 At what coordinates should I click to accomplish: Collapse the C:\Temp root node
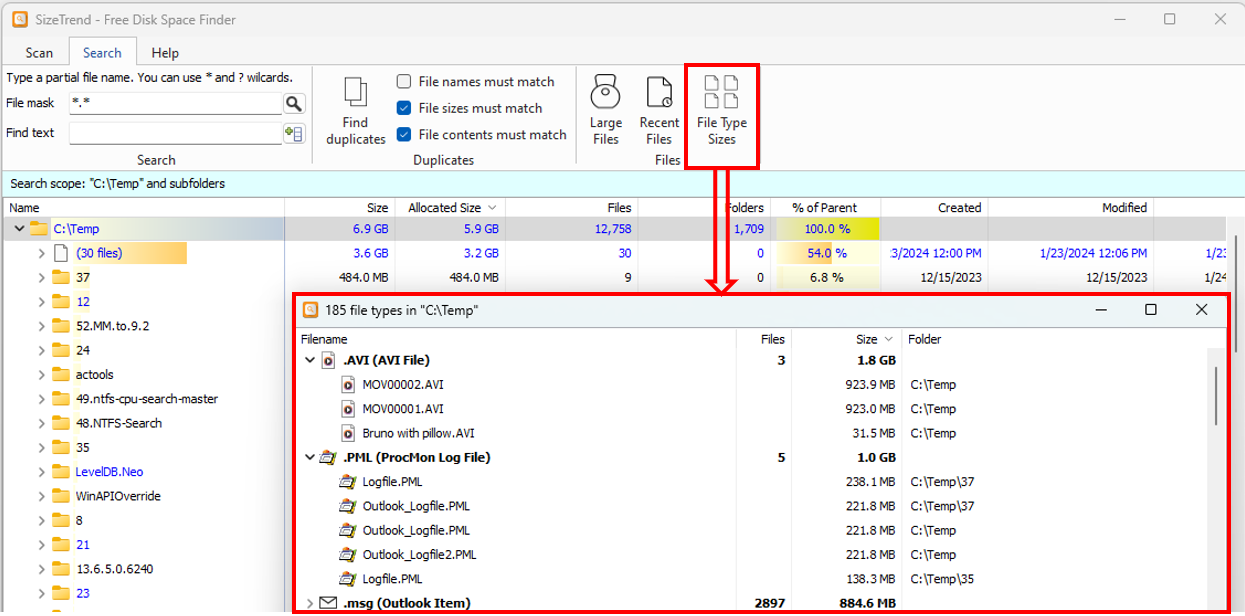(x=18, y=229)
